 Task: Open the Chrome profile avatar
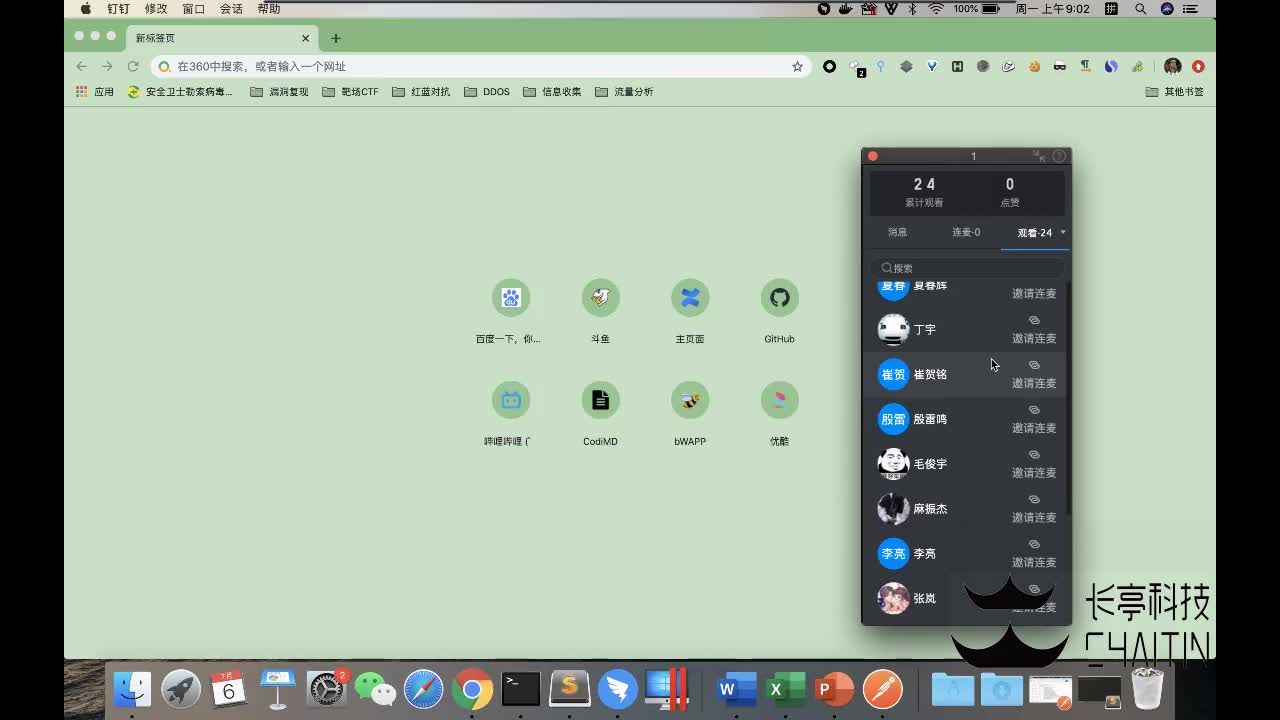pos(1173,66)
